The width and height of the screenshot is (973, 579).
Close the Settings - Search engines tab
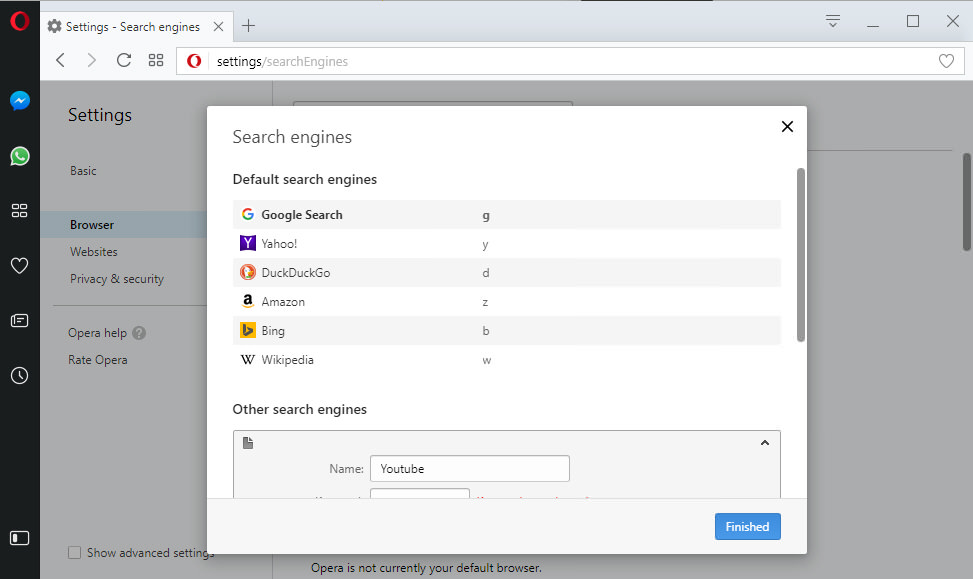click(218, 27)
